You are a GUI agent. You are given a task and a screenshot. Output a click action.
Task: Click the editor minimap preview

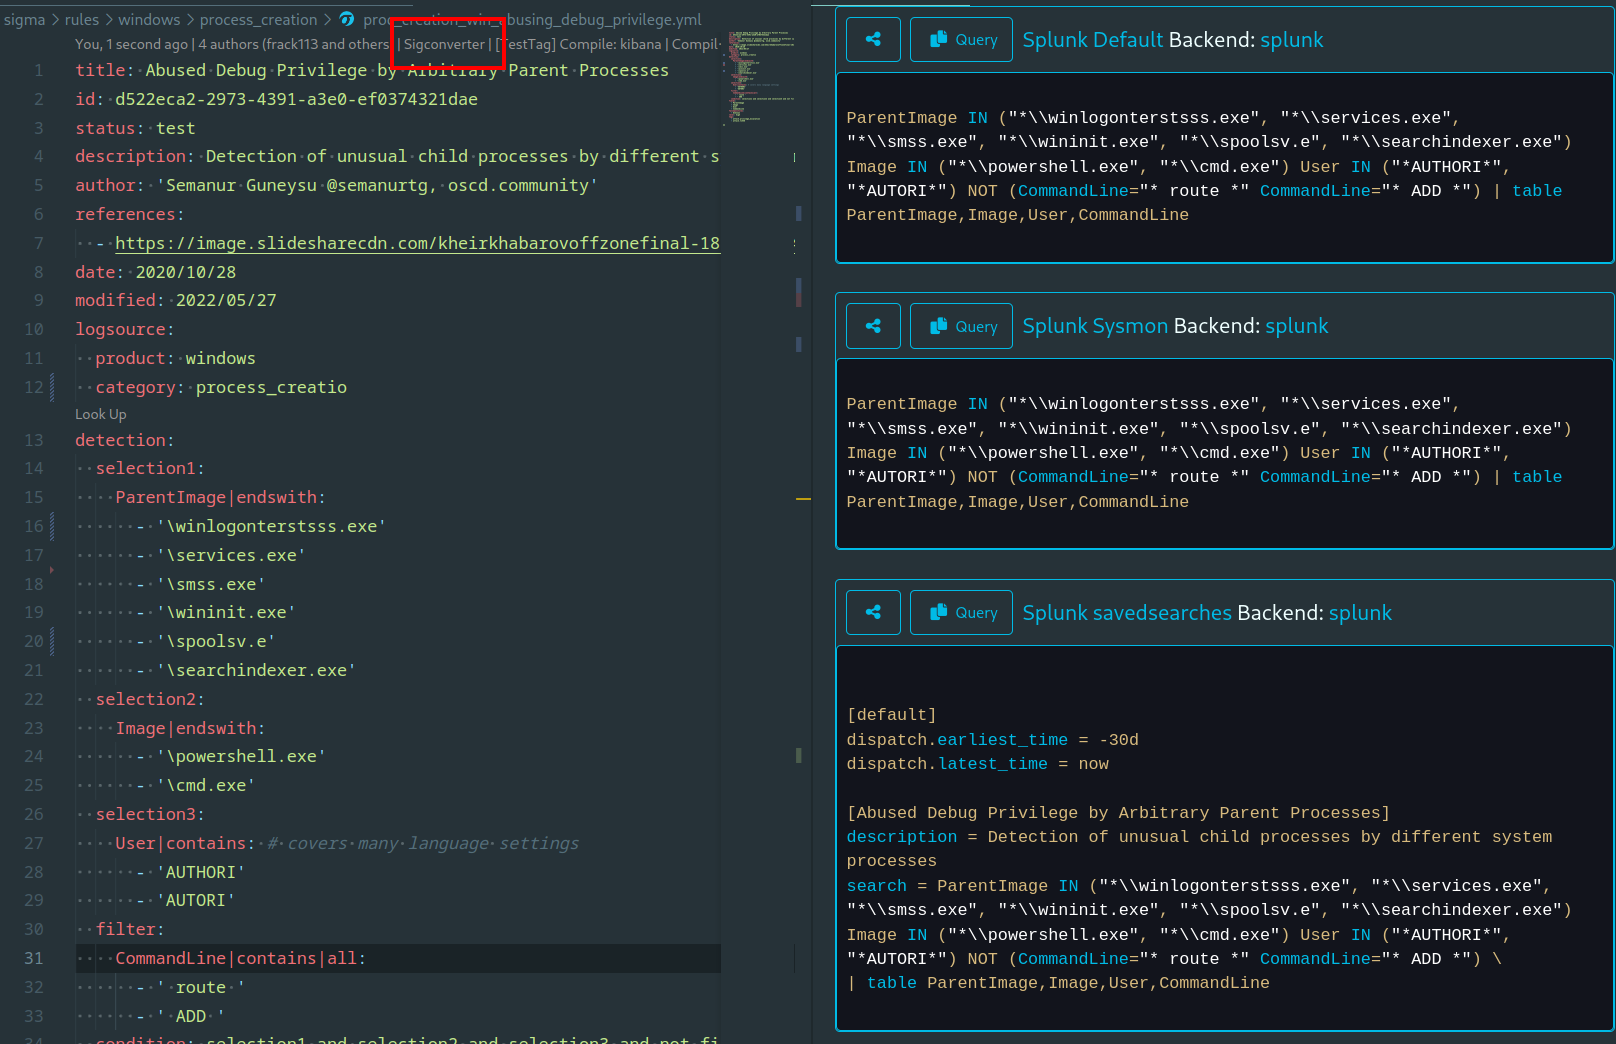coord(761,77)
